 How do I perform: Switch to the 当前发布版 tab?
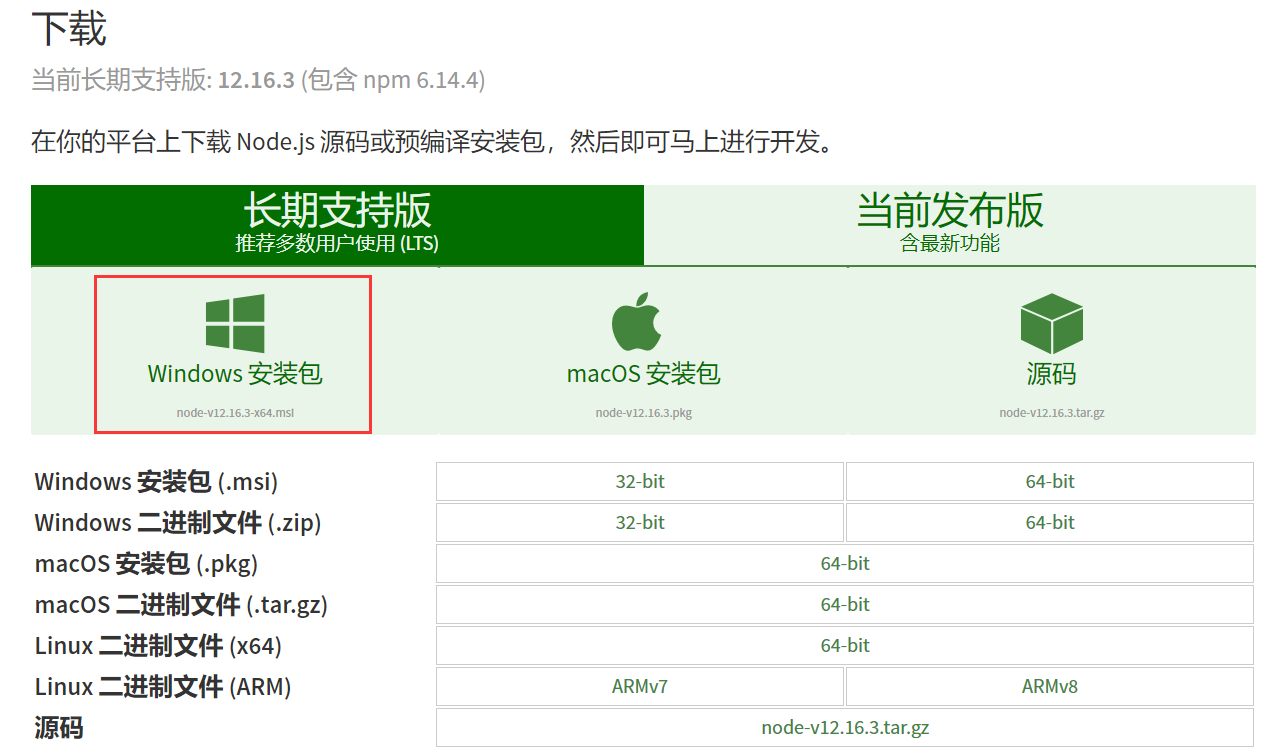click(949, 224)
